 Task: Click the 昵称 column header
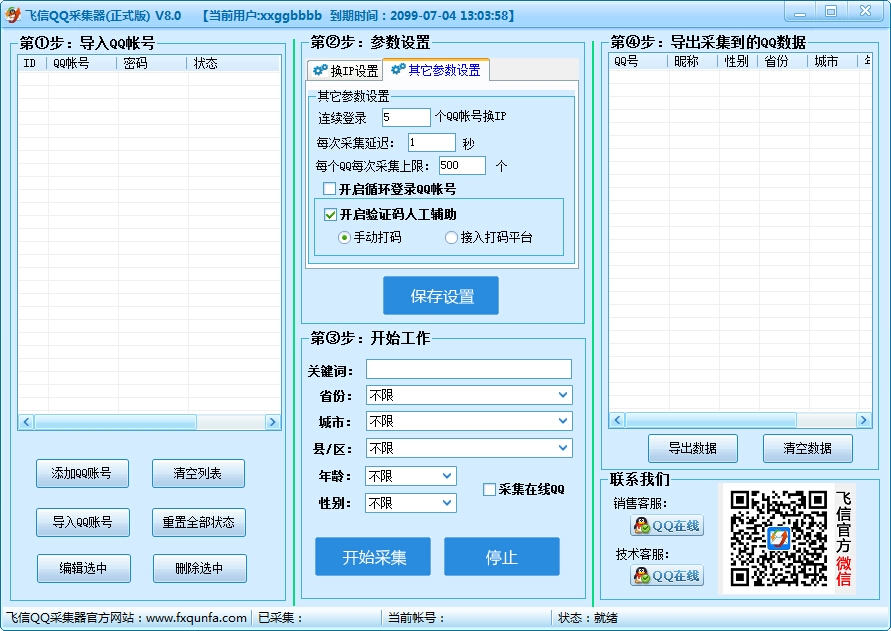(693, 61)
